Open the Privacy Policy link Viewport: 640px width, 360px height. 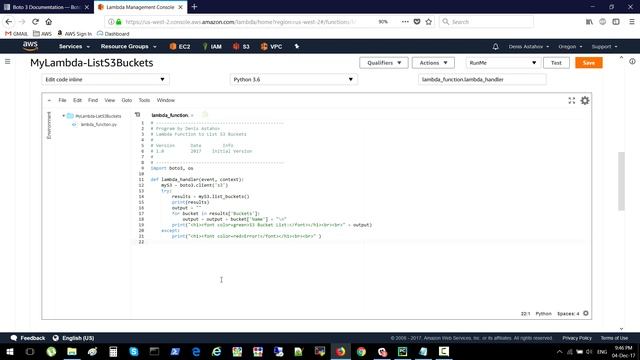[x=577, y=338]
